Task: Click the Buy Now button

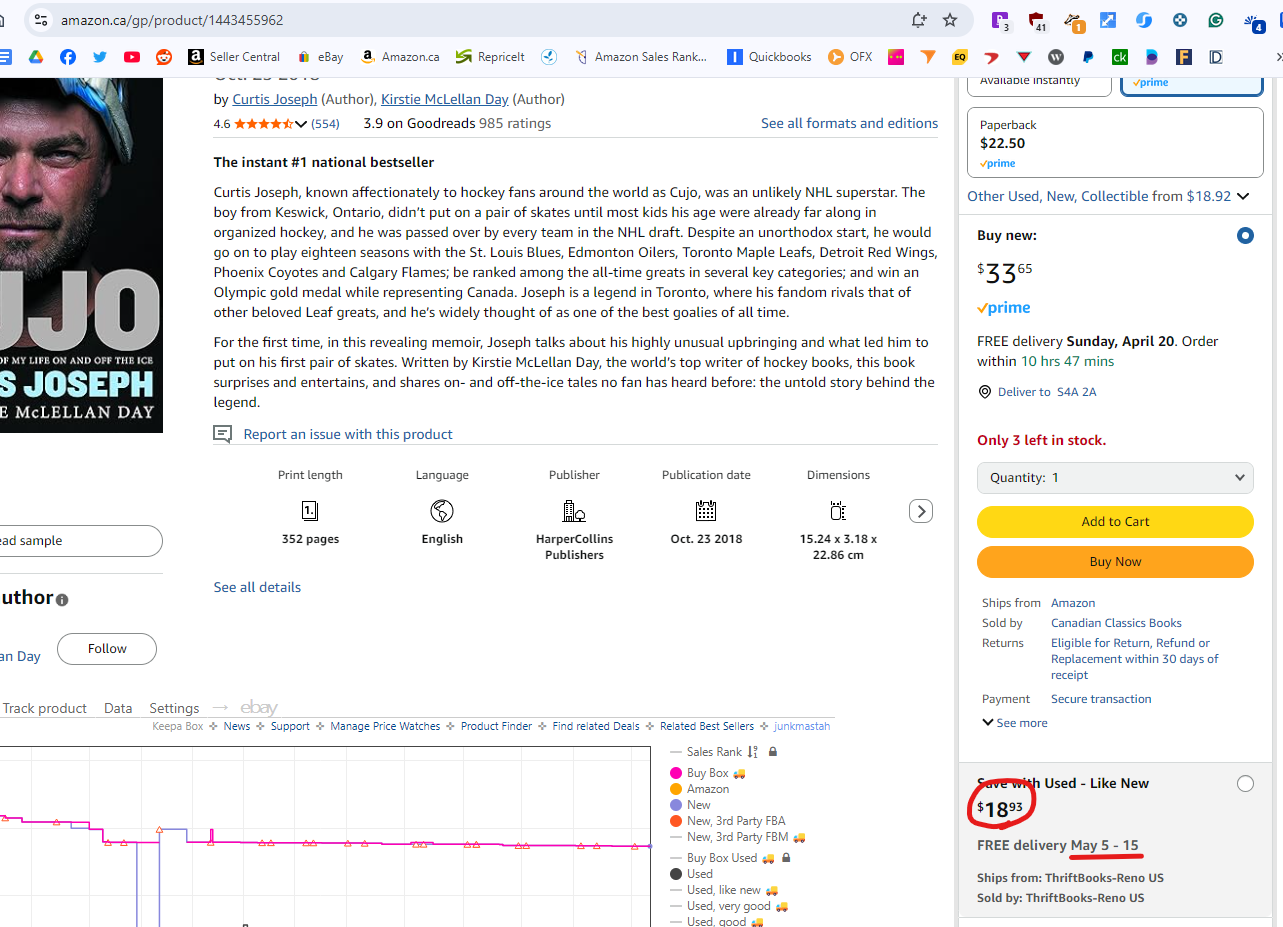Action: coord(1115,561)
